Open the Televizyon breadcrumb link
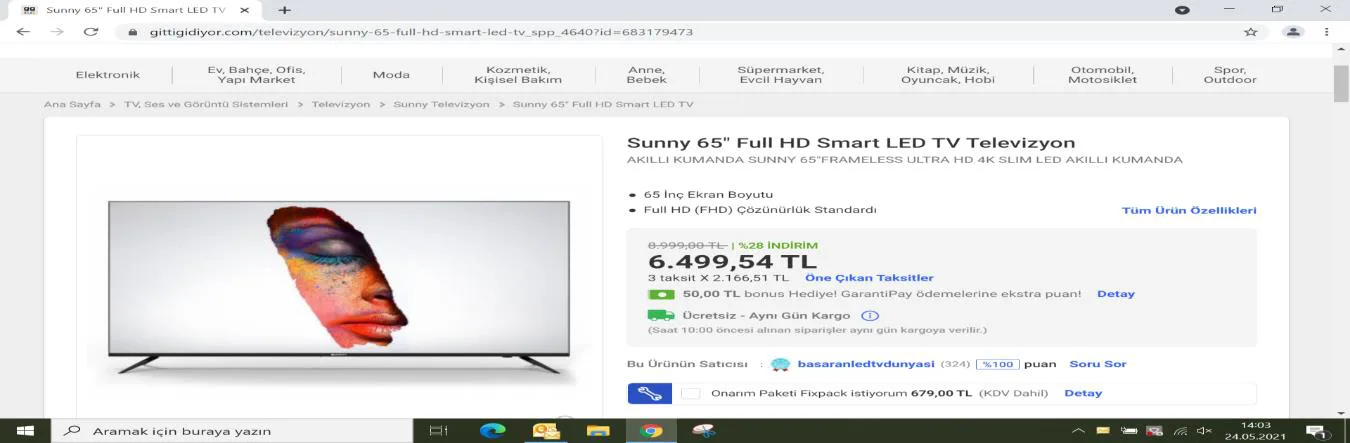 (x=341, y=104)
